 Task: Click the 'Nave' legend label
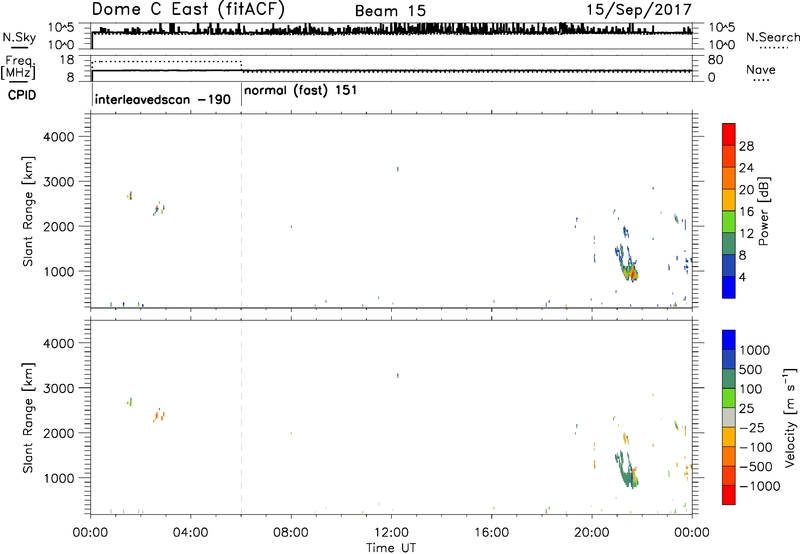point(761,69)
